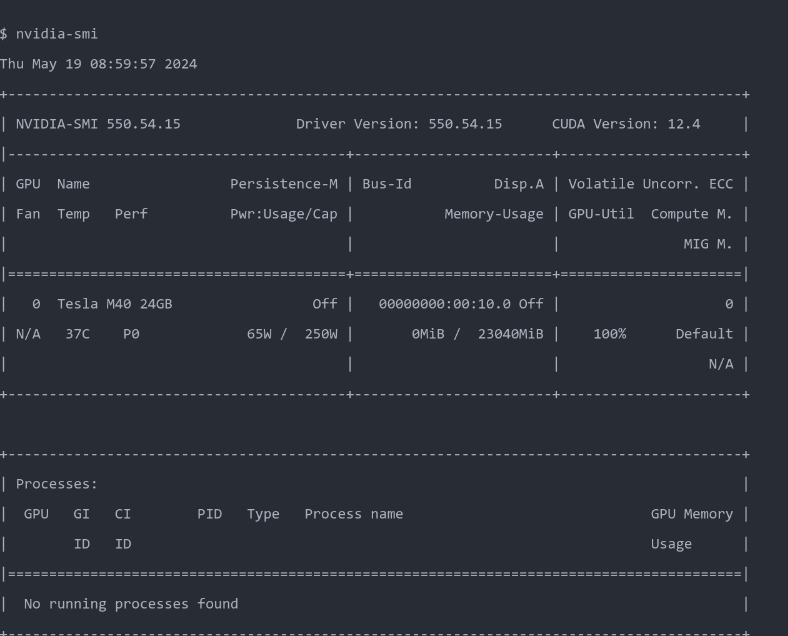Select the P0 performance state
The height and width of the screenshot is (636, 788).
pos(131,334)
